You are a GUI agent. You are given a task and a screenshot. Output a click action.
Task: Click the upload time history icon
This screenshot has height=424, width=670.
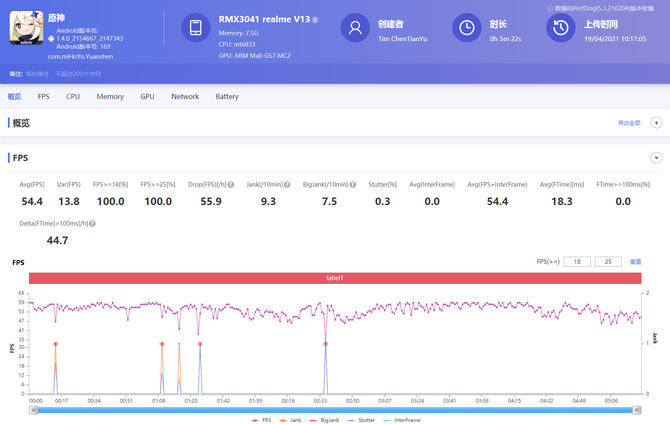pyautogui.click(x=561, y=28)
